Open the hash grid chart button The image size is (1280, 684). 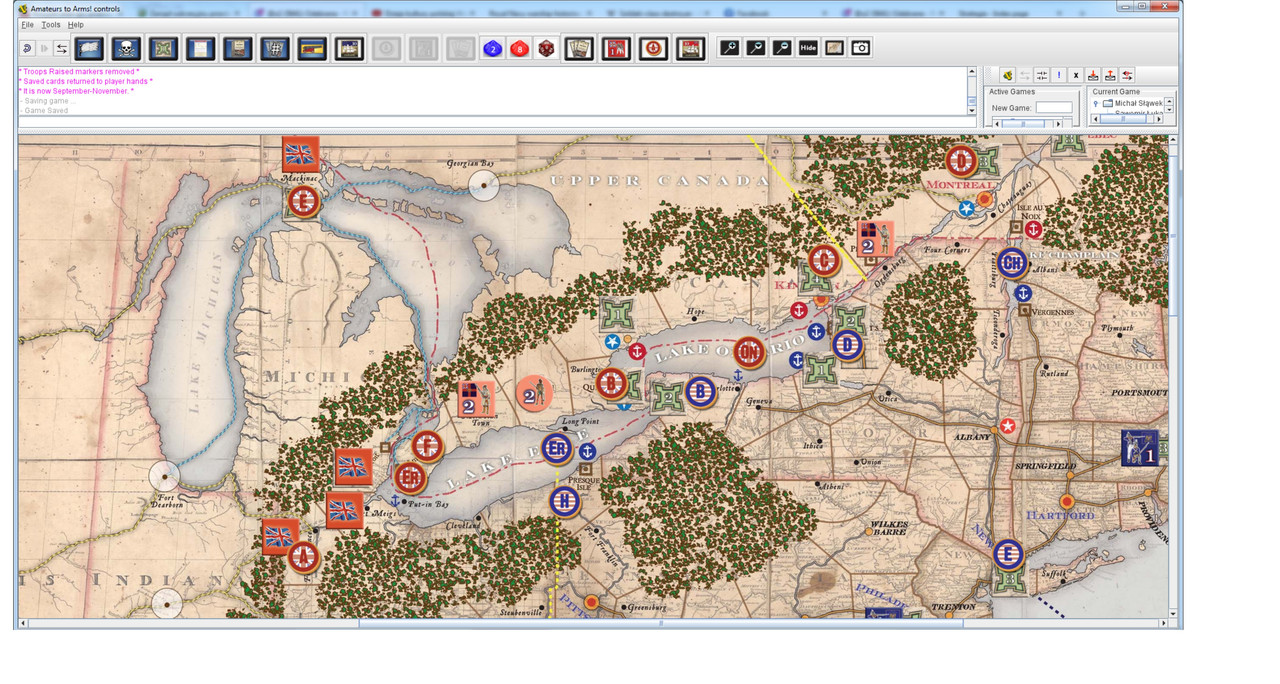275,48
